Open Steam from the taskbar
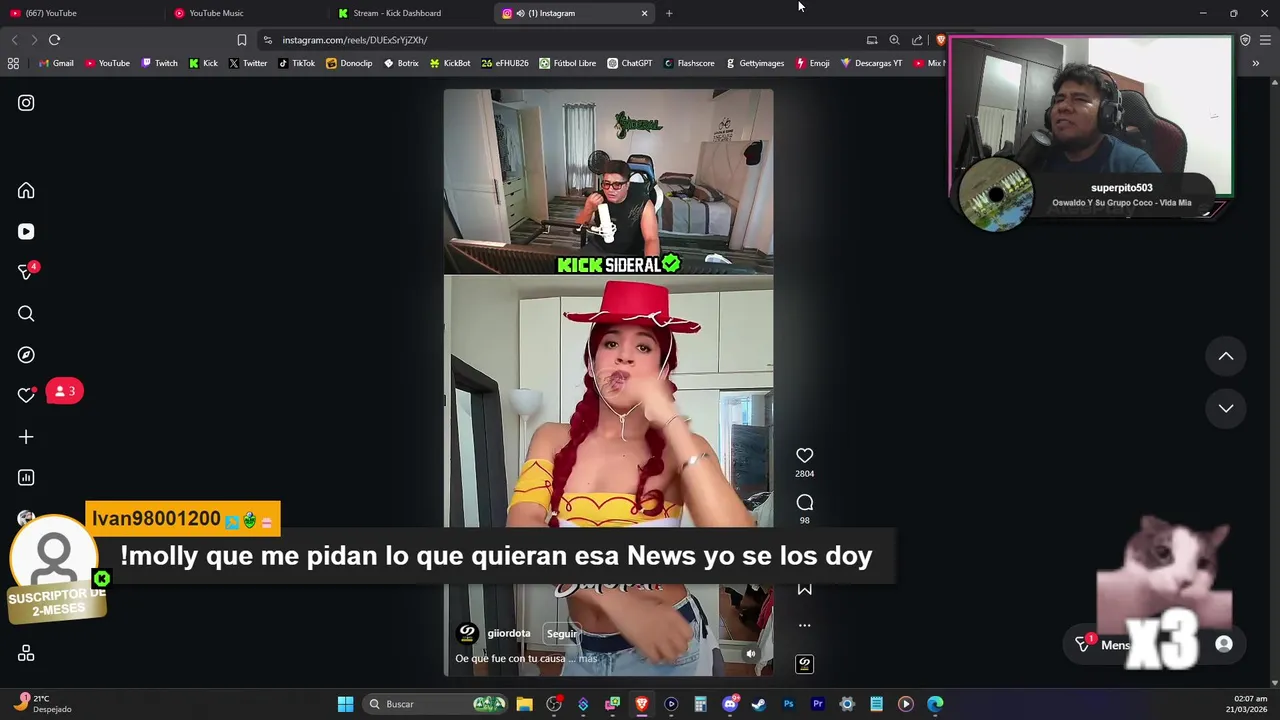The width and height of the screenshot is (1280, 720). click(x=759, y=704)
